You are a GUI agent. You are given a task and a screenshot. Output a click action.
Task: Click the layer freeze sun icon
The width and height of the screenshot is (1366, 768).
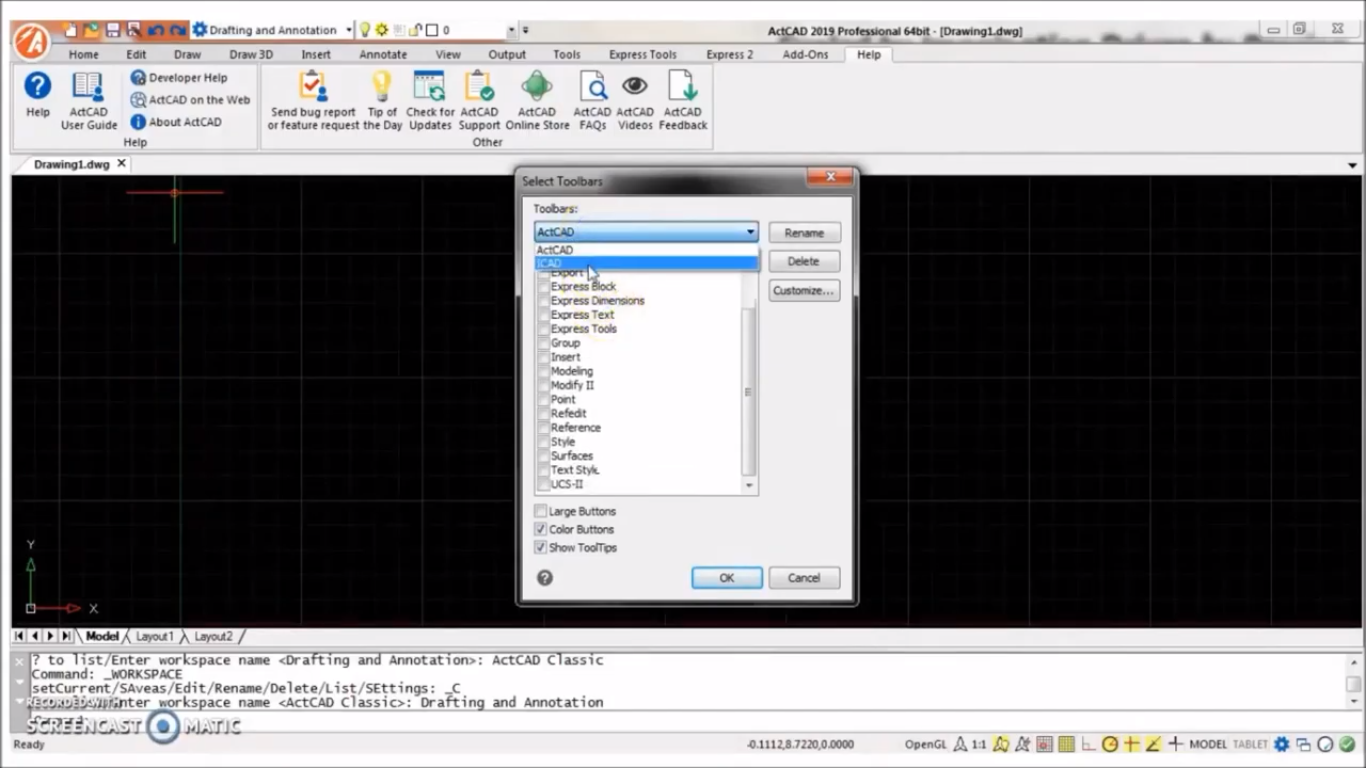tap(381, 30)
